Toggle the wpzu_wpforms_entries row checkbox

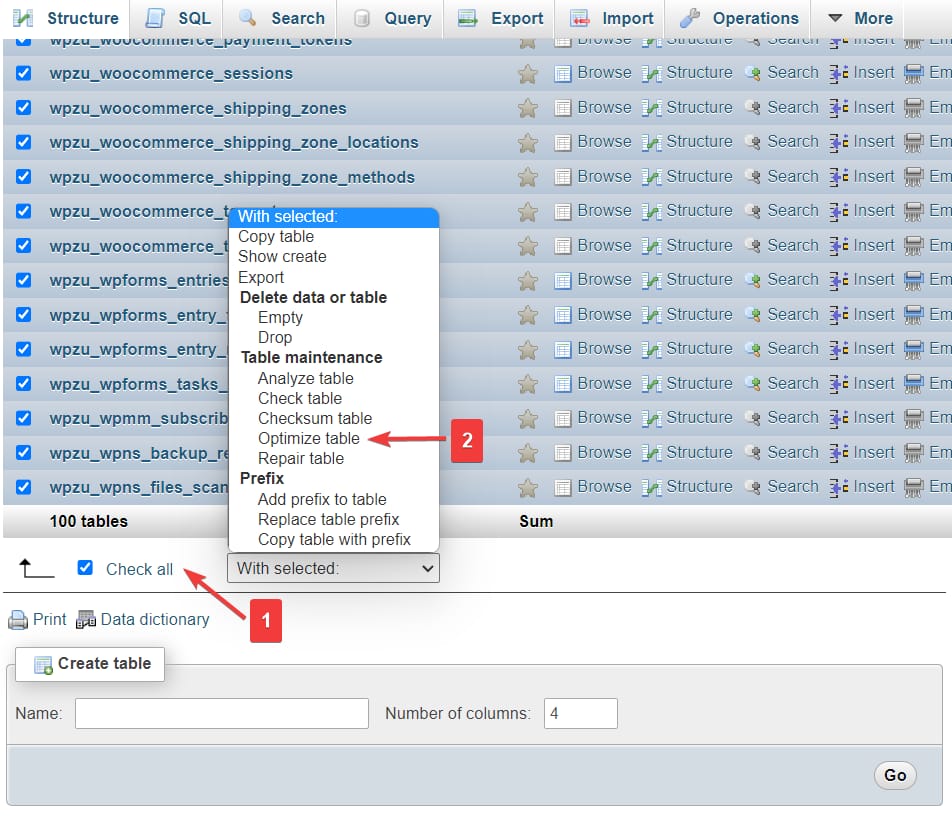point(23,280)
